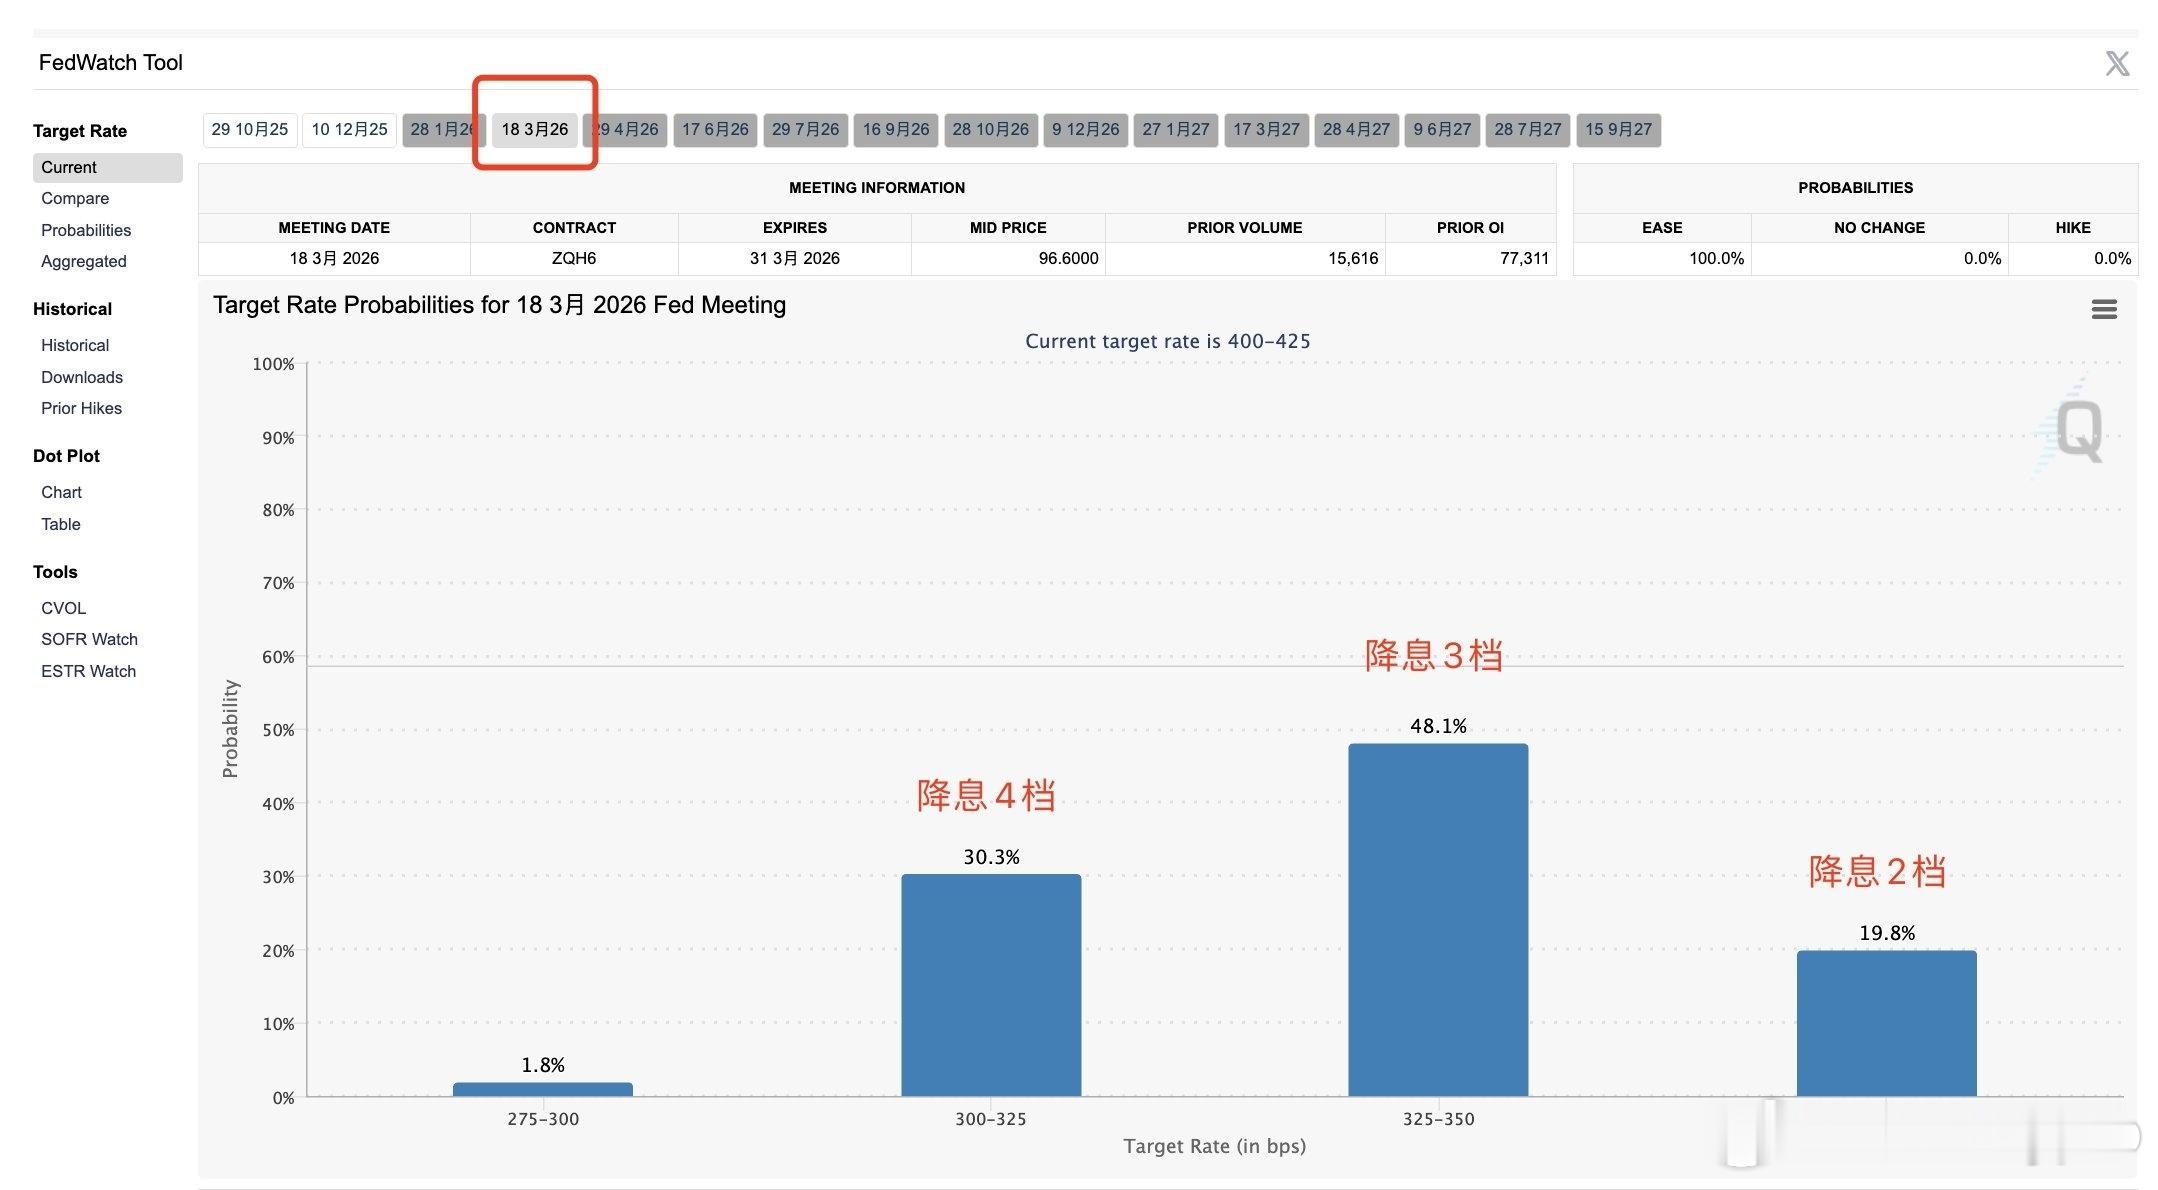
Task: Select the 10 12月25 meeting tab
Action: click(x=349, y=129)
